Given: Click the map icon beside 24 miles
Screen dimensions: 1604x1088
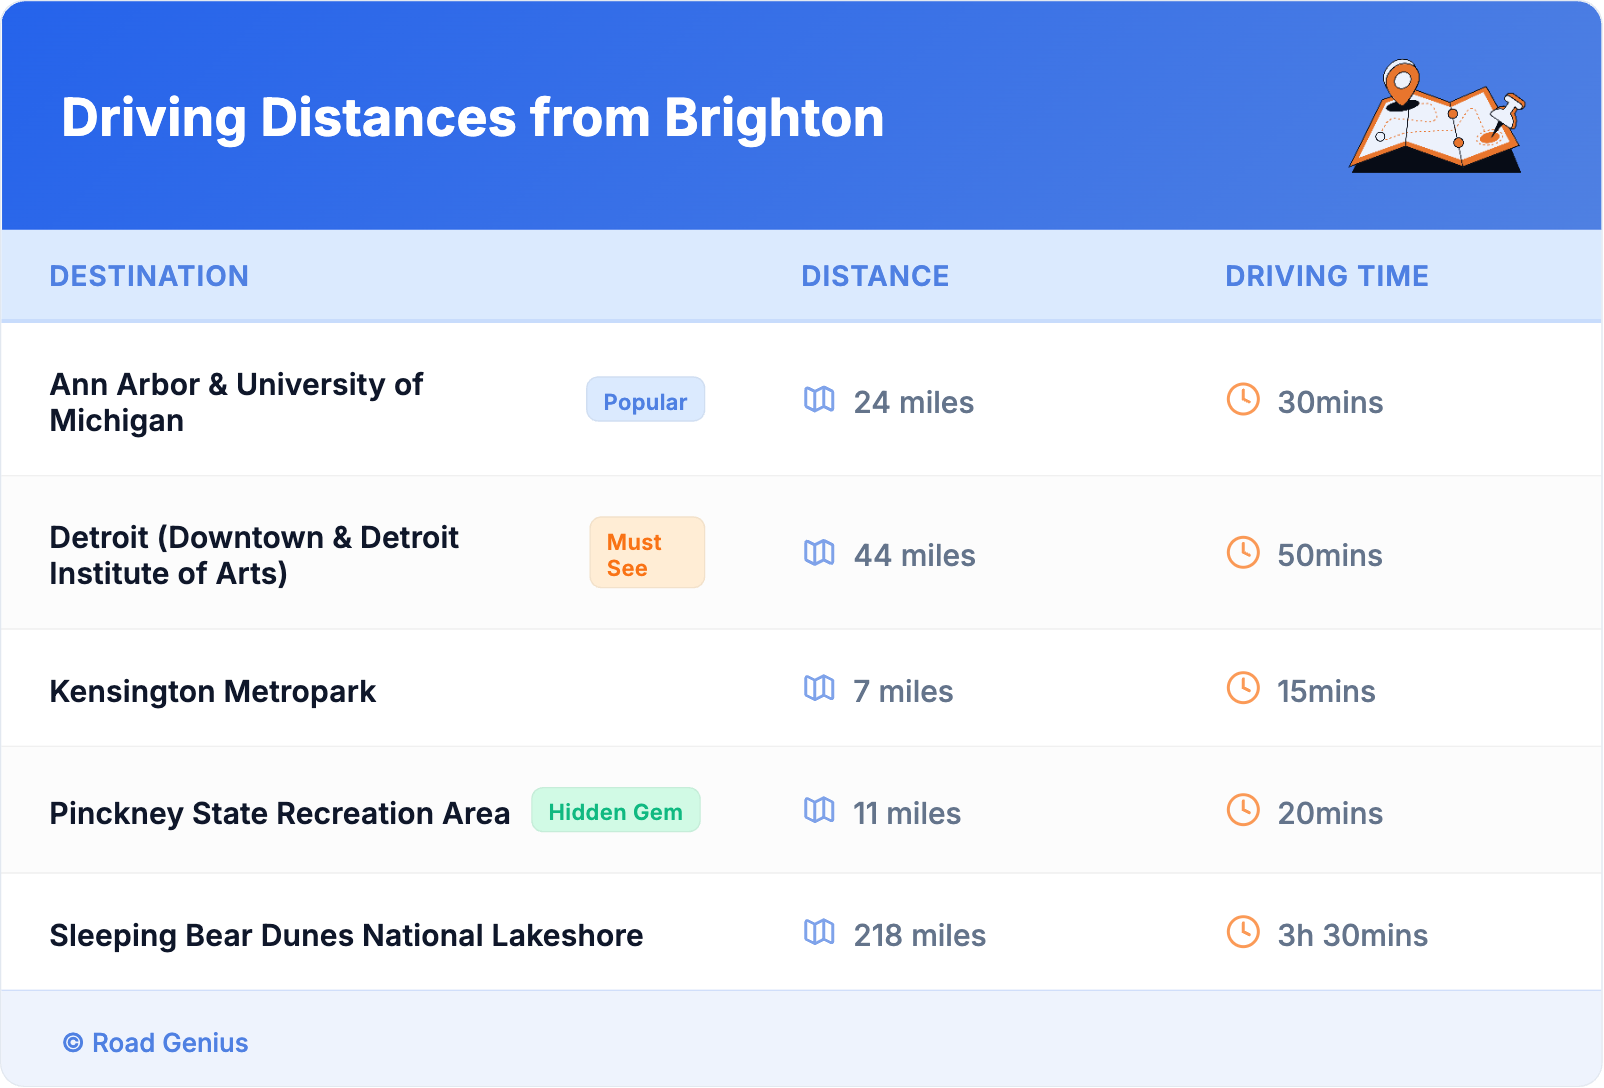Looking at the screenshot, I should click(819, 400).
